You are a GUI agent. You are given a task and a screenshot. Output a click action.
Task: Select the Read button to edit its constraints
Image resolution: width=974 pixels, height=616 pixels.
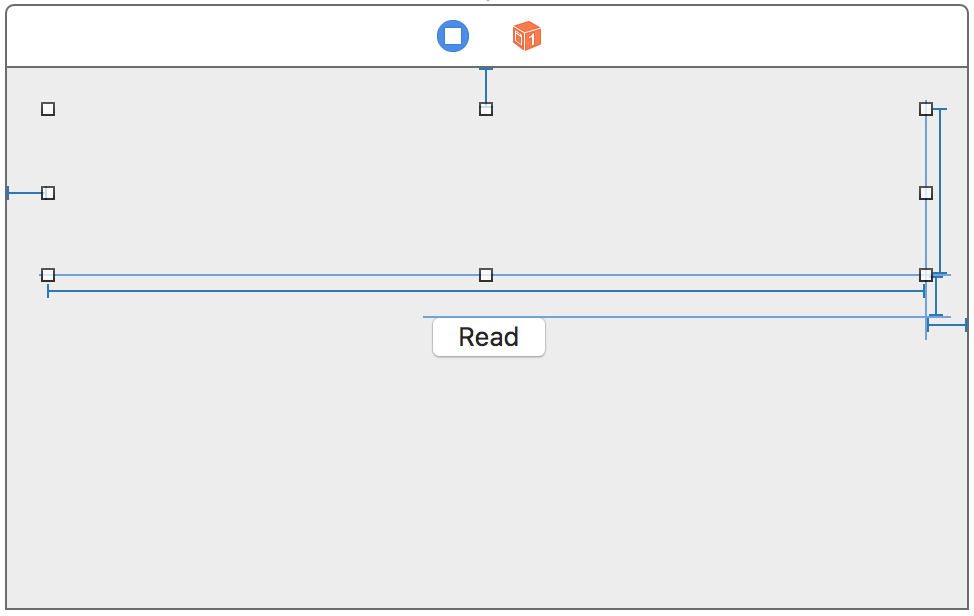coord(488,336)
